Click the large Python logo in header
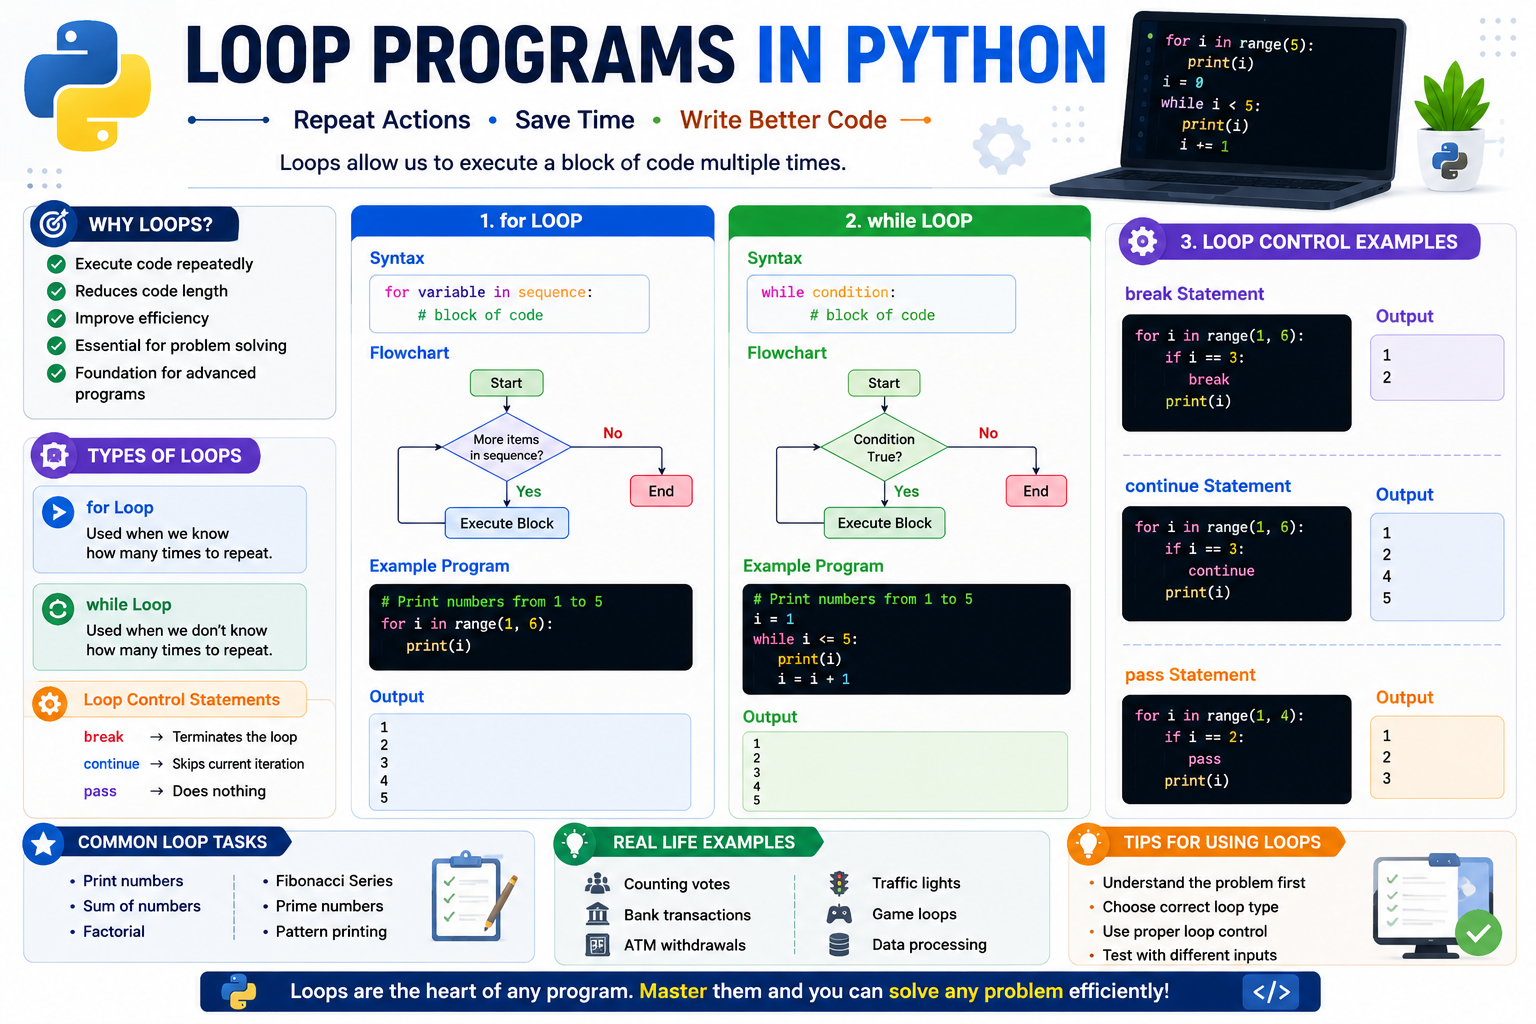 [88, 86]
